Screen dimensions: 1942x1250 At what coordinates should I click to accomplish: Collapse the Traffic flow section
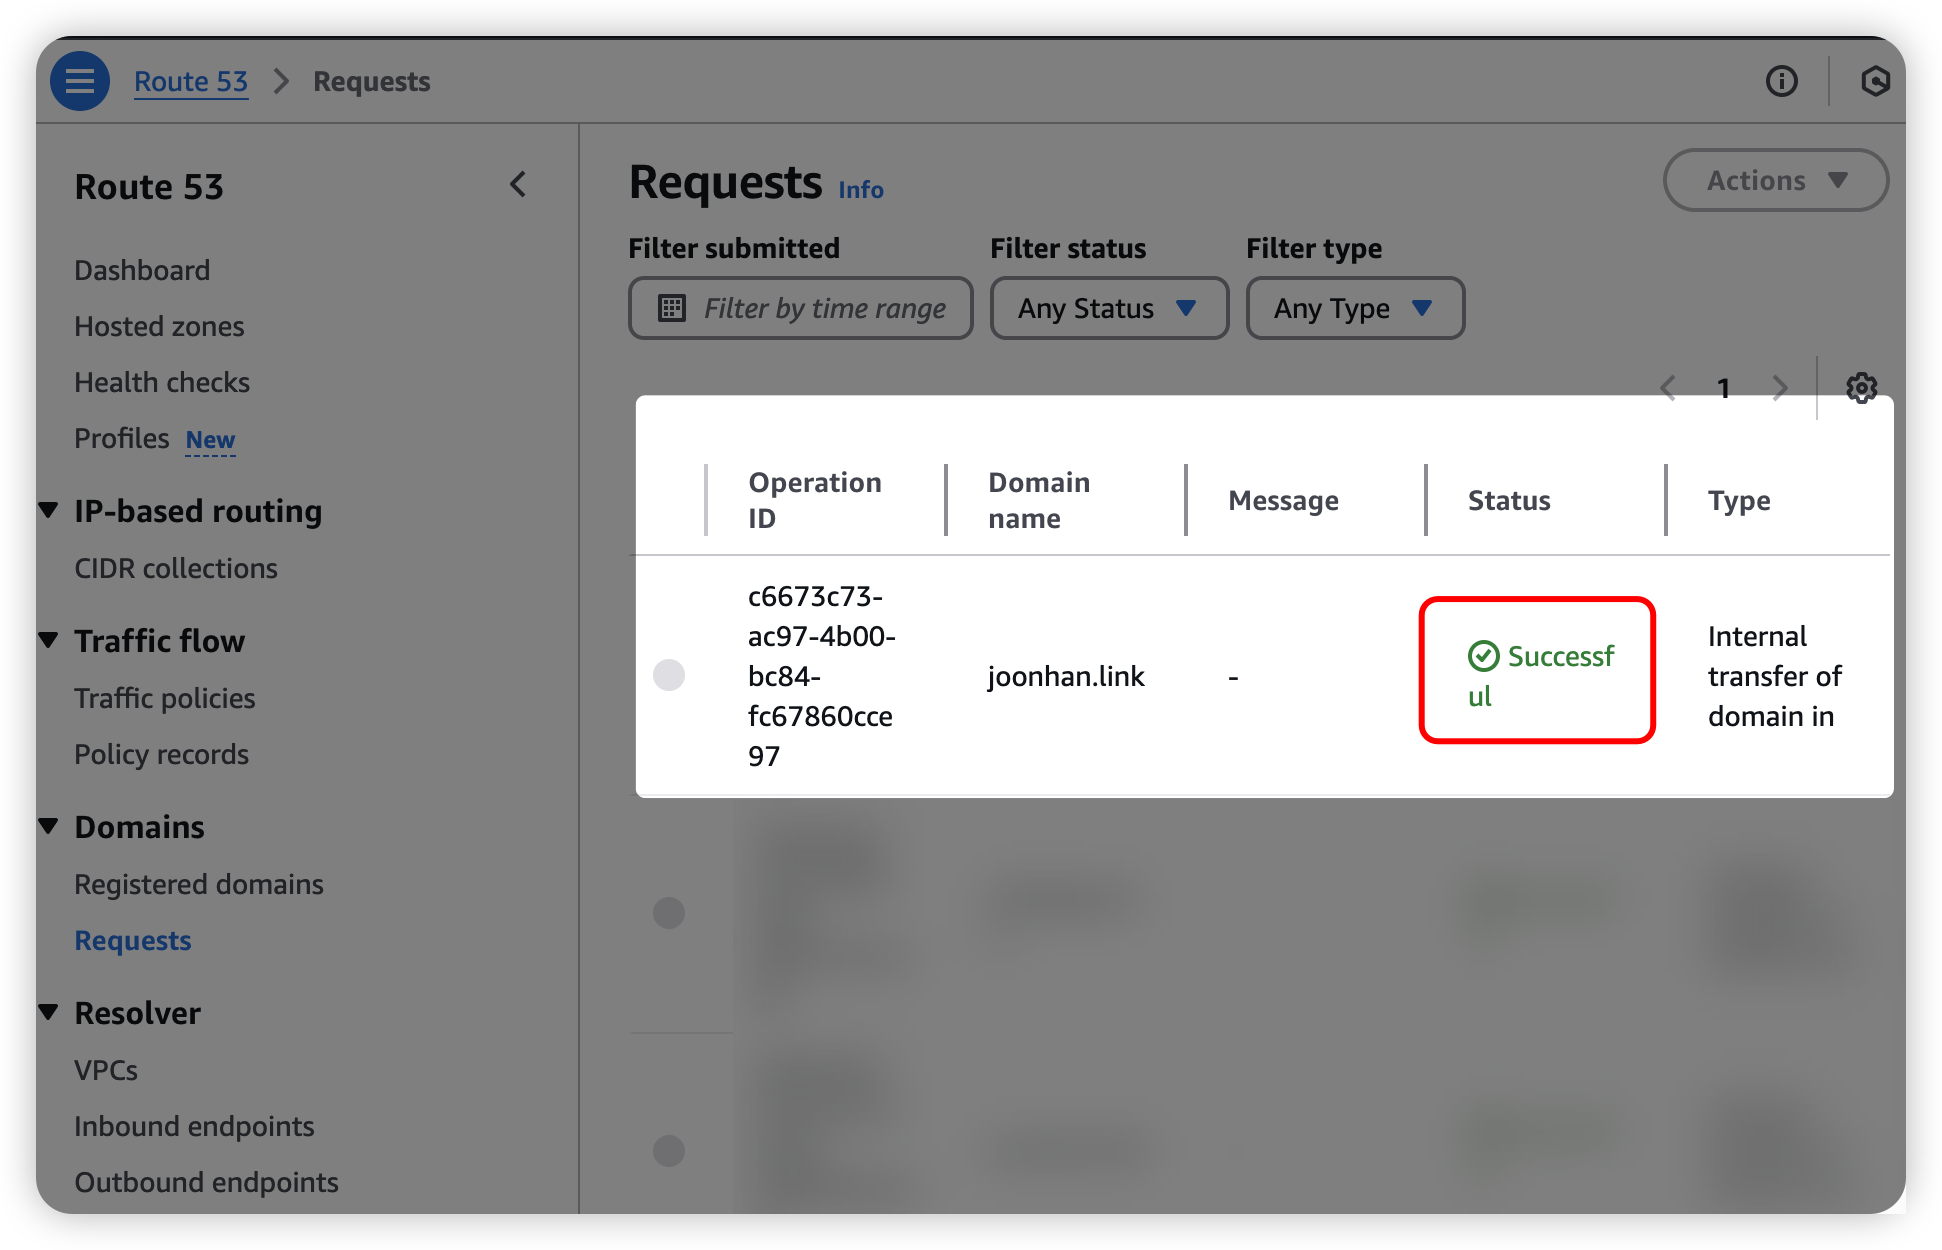[48, 640]
